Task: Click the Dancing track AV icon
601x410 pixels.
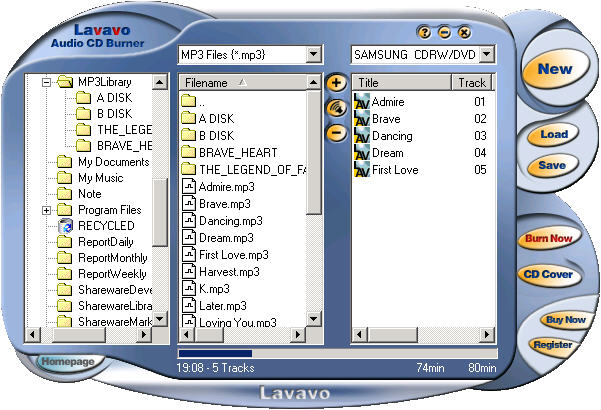Action: tap(361, 136)
